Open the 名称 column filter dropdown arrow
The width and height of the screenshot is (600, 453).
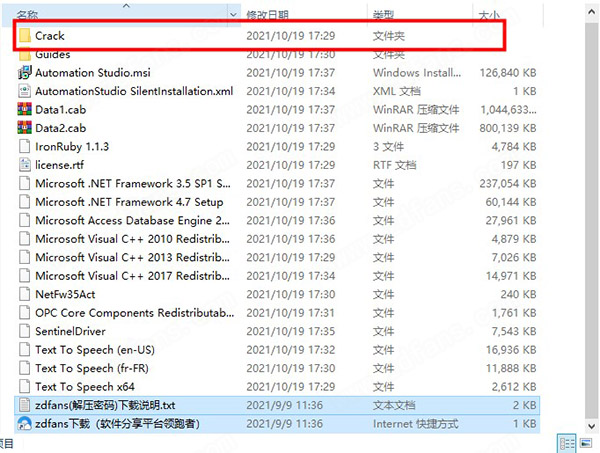click(x=233, y=15)
